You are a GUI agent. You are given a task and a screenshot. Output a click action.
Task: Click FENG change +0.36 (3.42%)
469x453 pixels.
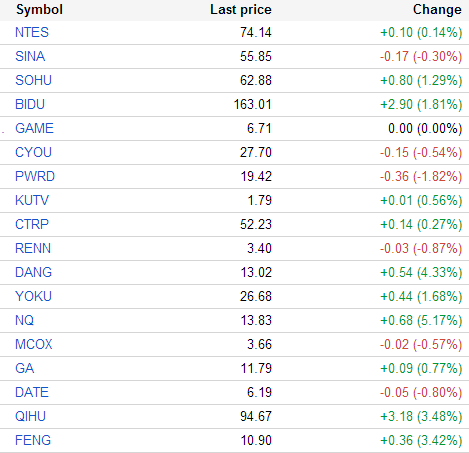click(x=421, y=440)
